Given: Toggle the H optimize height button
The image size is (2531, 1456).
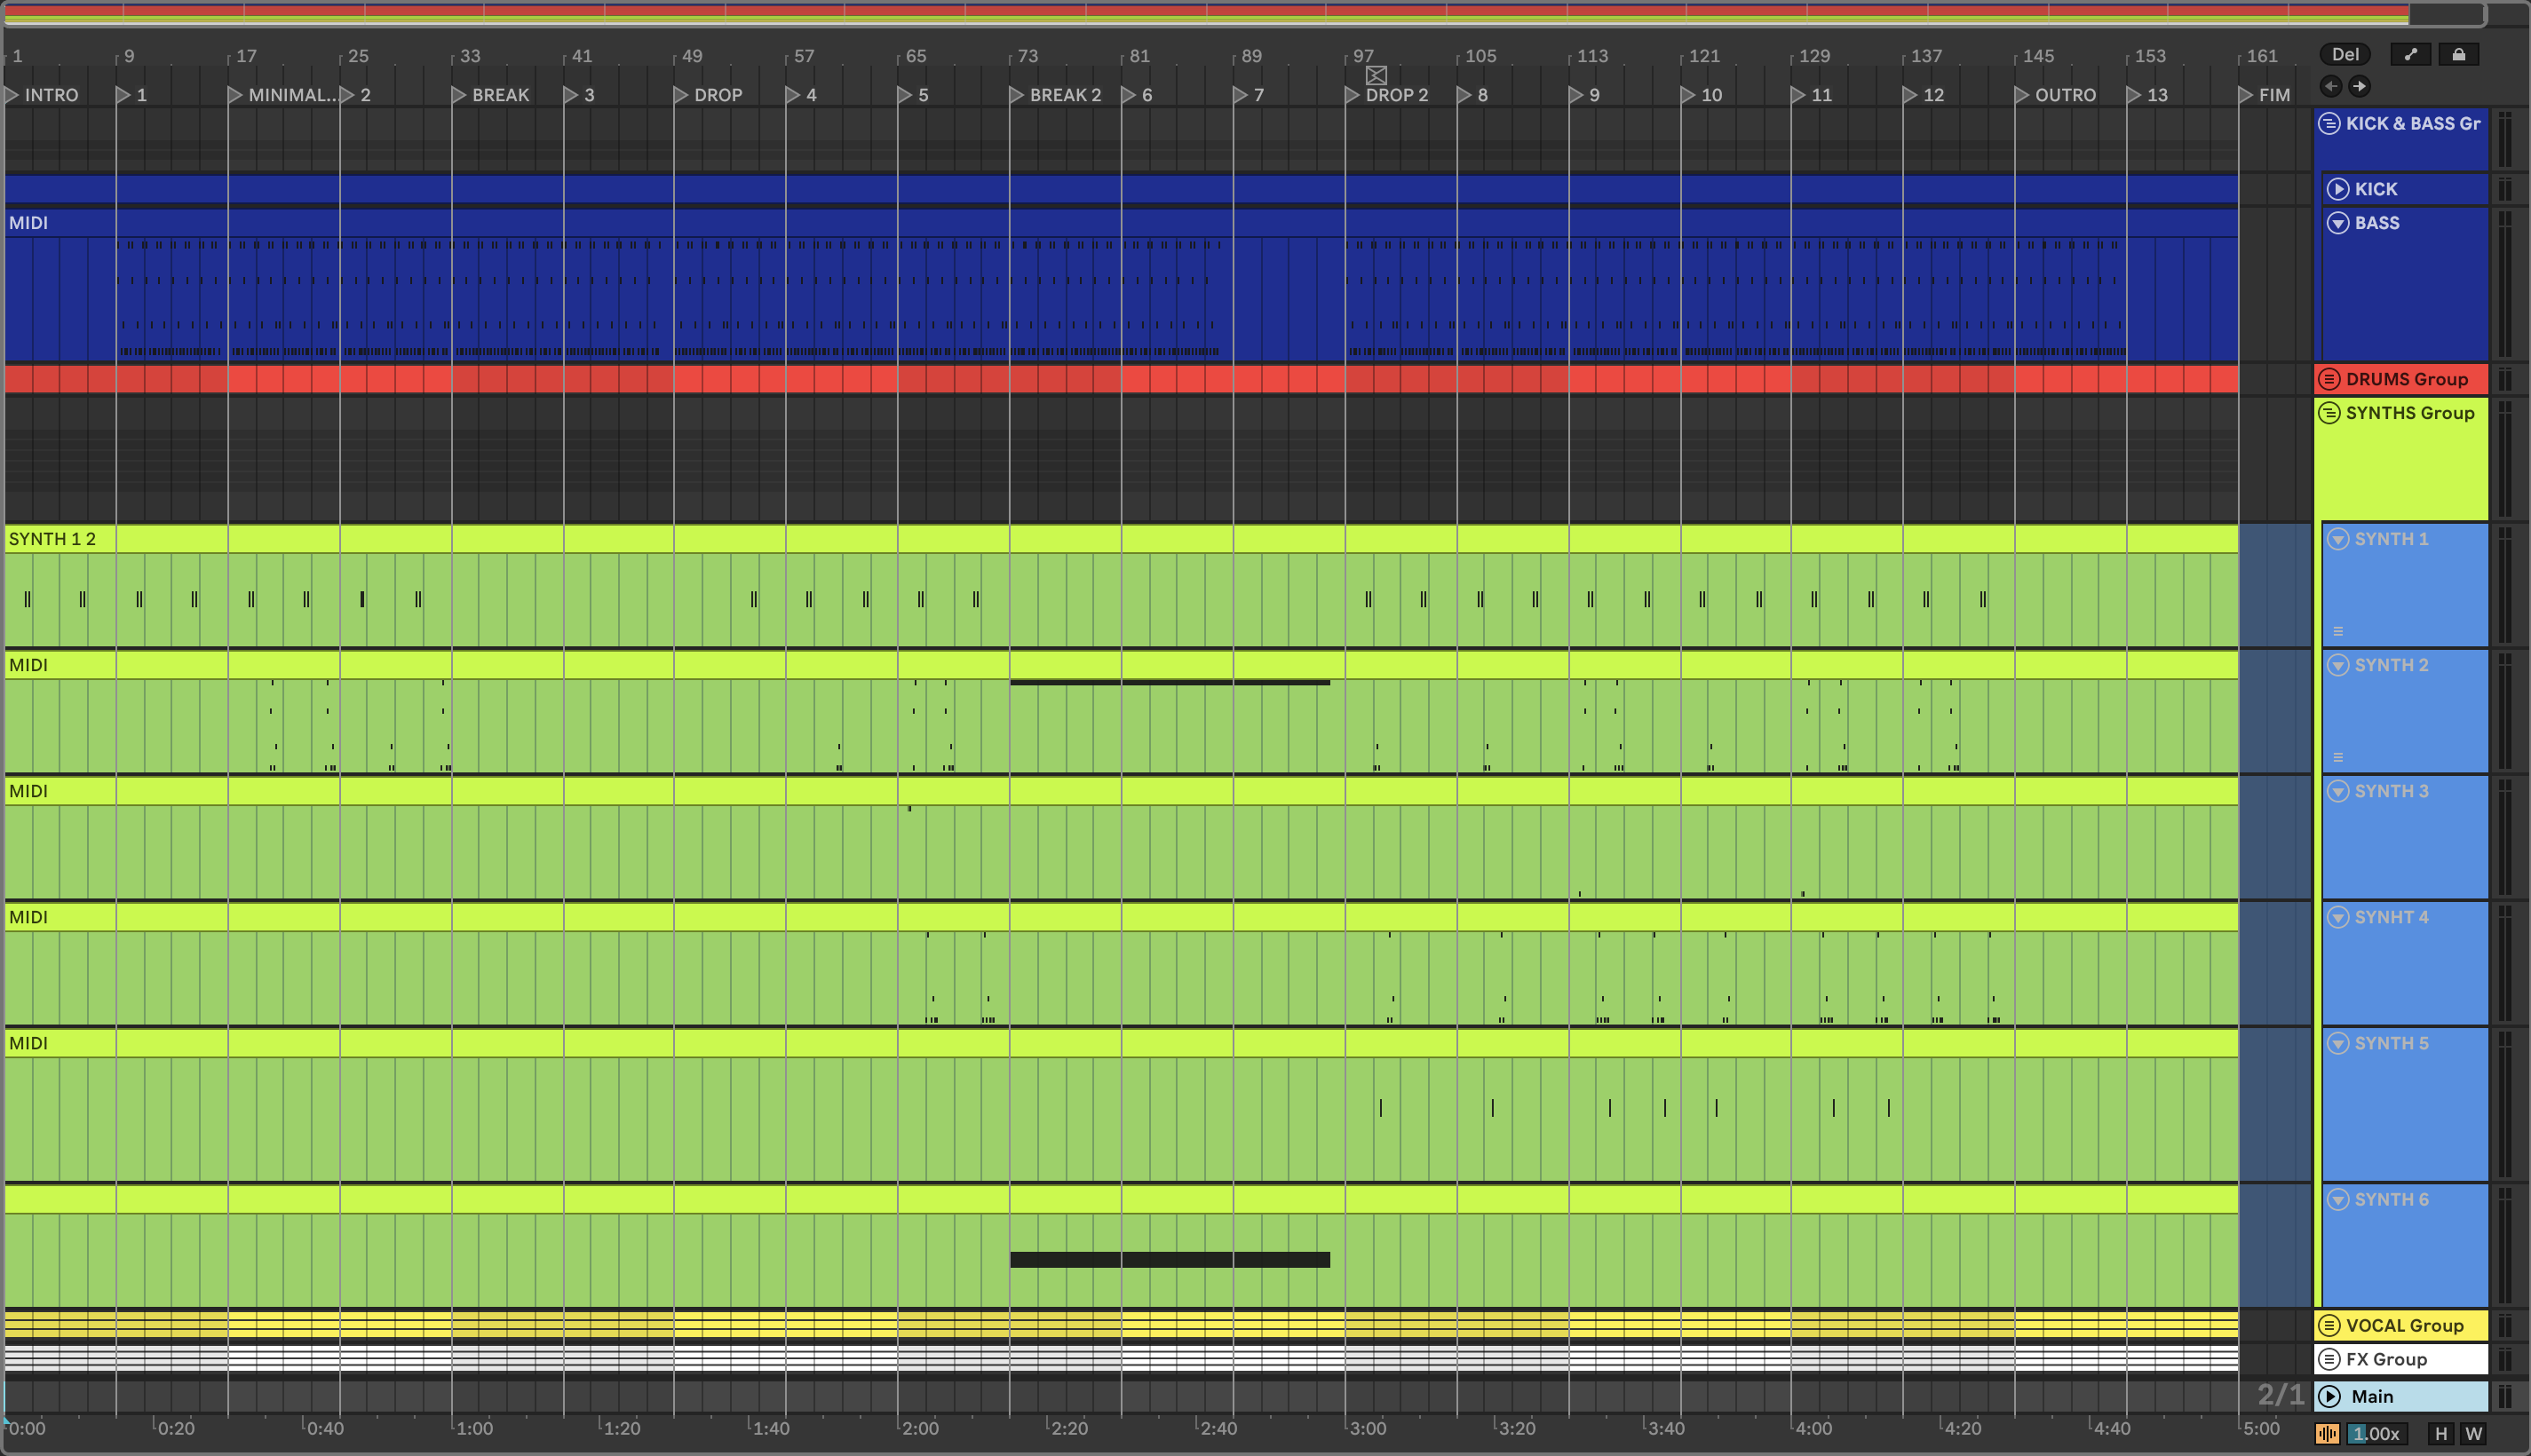Looking at the screenshot, I should click(2441, 1433).
